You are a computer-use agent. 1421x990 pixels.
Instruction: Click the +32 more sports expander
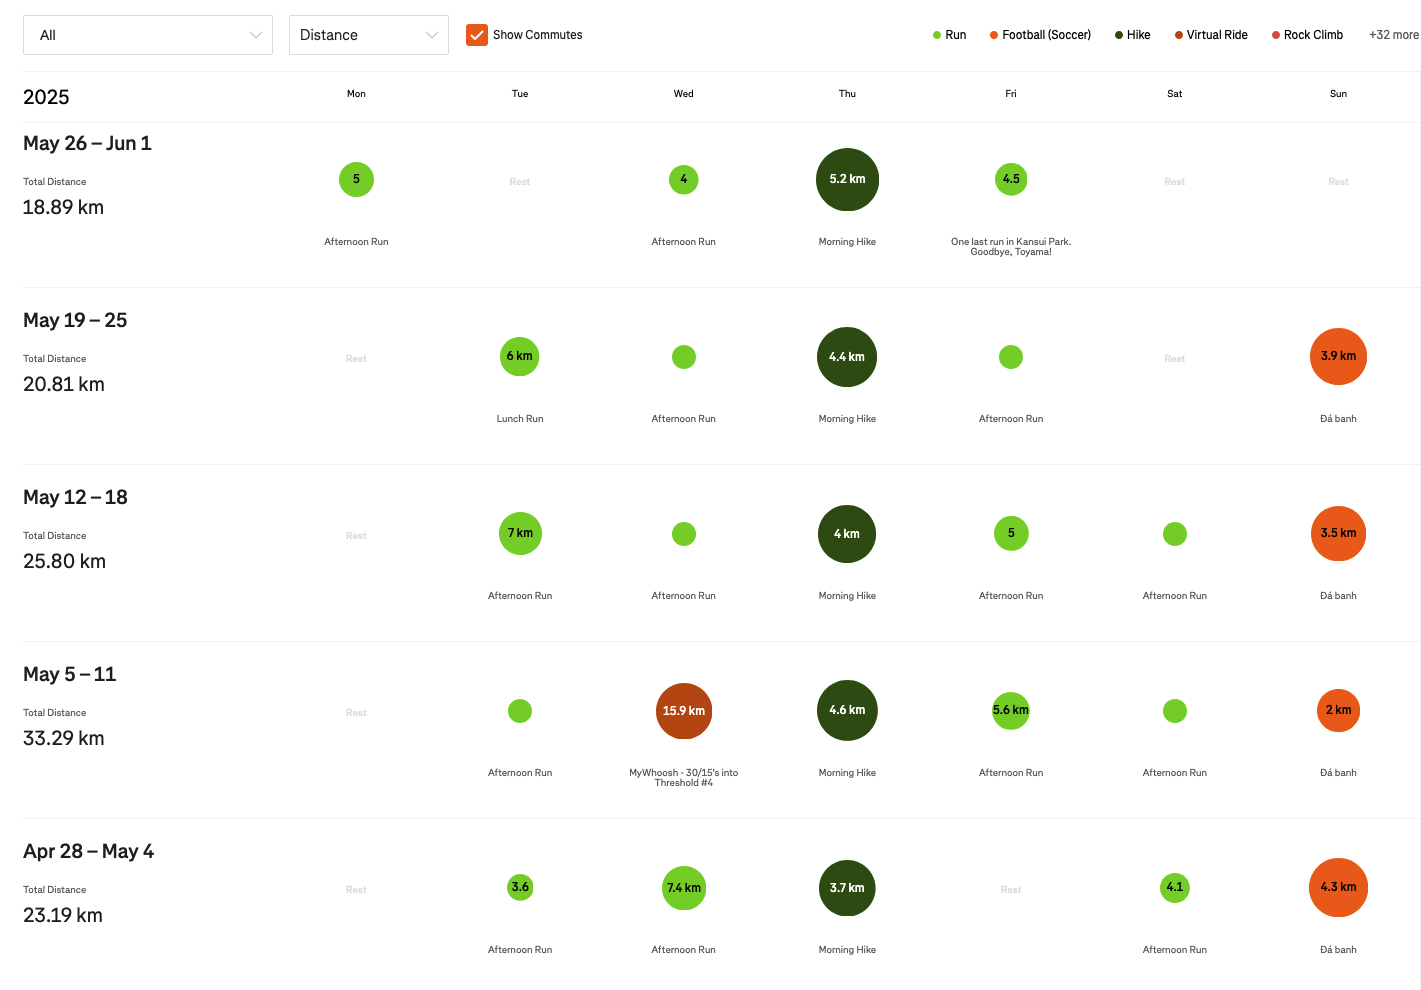[1393, 35]
